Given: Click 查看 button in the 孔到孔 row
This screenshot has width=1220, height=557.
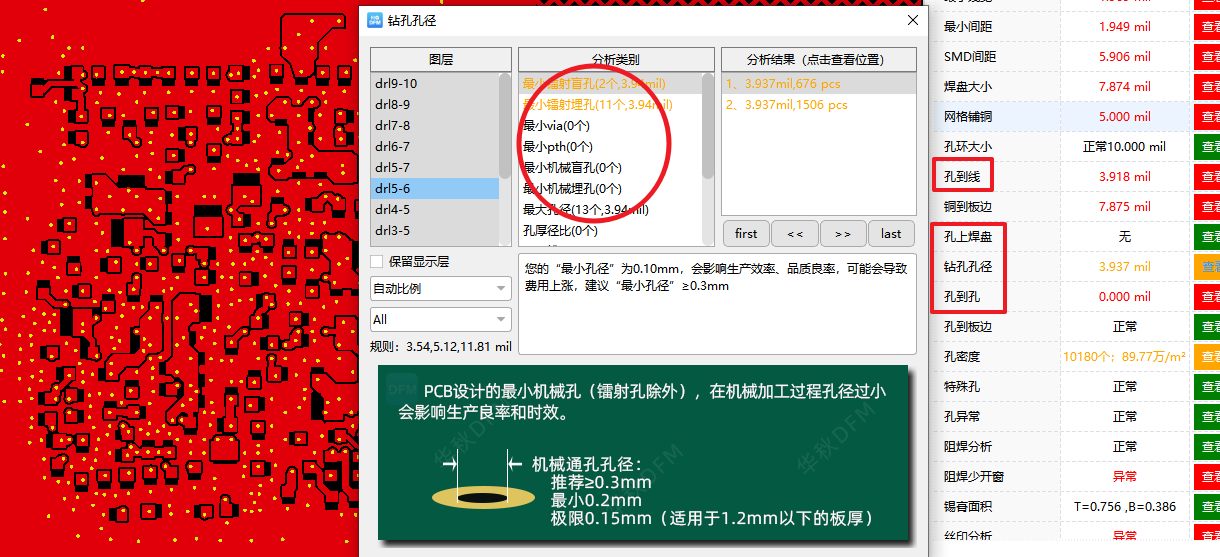Looking at the screenshot, I should (x=1206, y=297).
